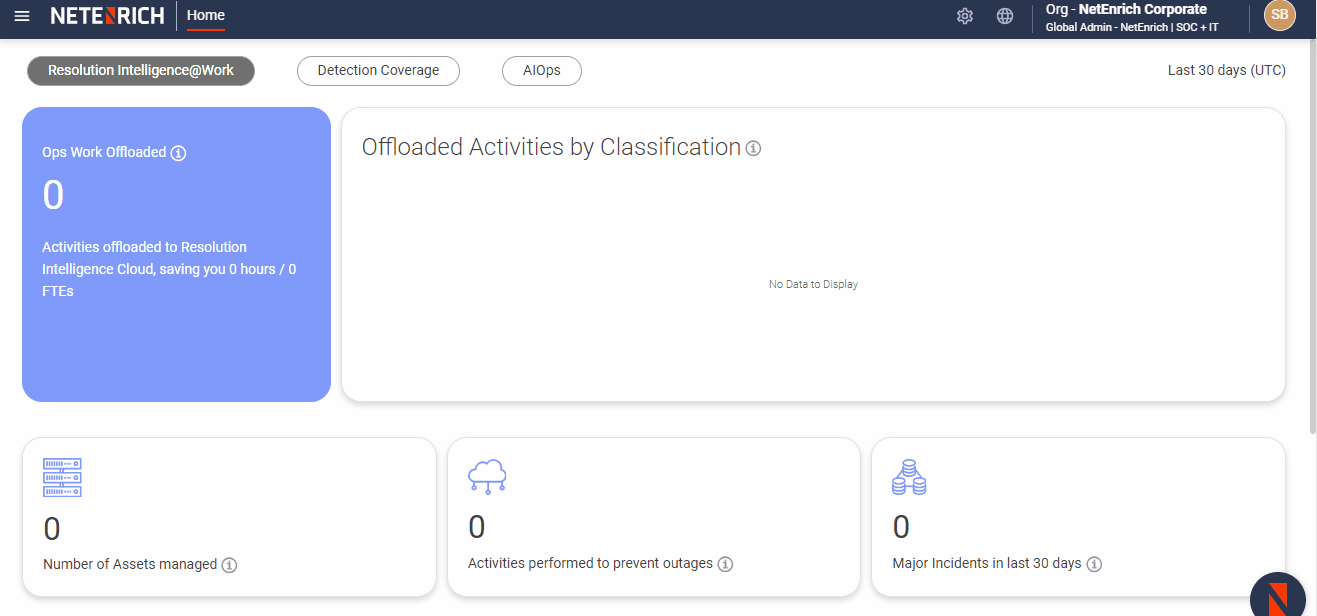Viewport: 1317px width, 616px height.
Task: Click the NetEnrich logo
Action: tap(107, 16)
